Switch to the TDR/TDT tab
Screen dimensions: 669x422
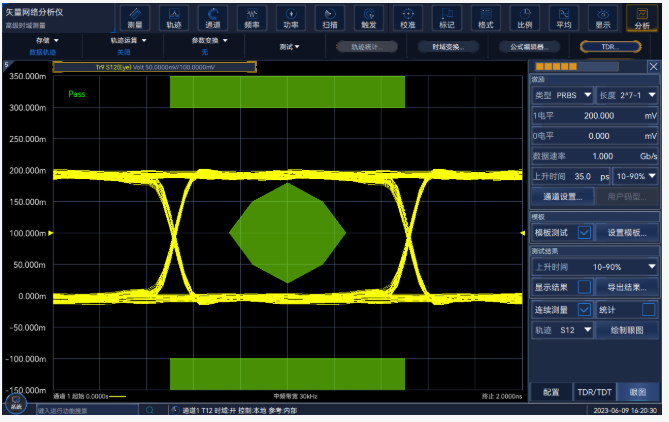[594, 392]
